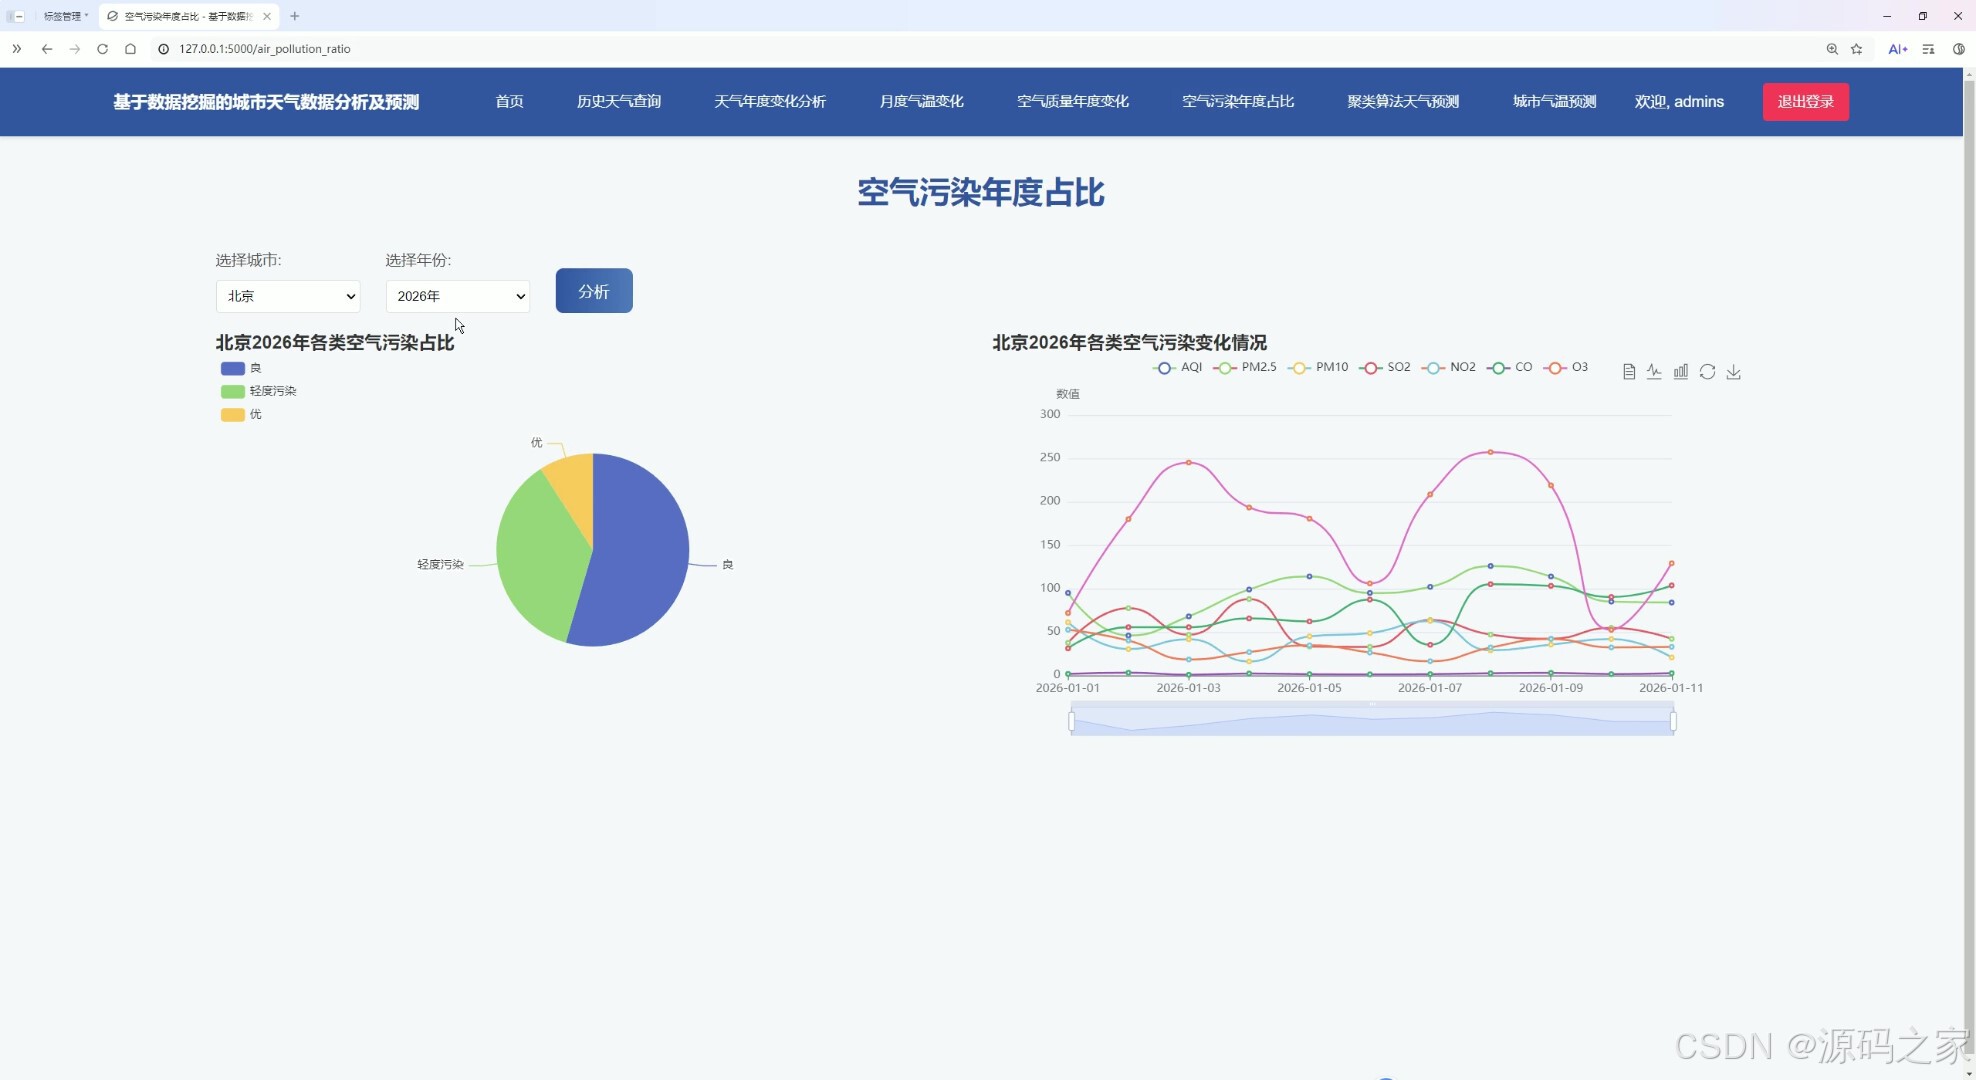1976x1080 pixels.
Task: Toggle PM2.5 series in legend
Action: tap(1245, 367)
